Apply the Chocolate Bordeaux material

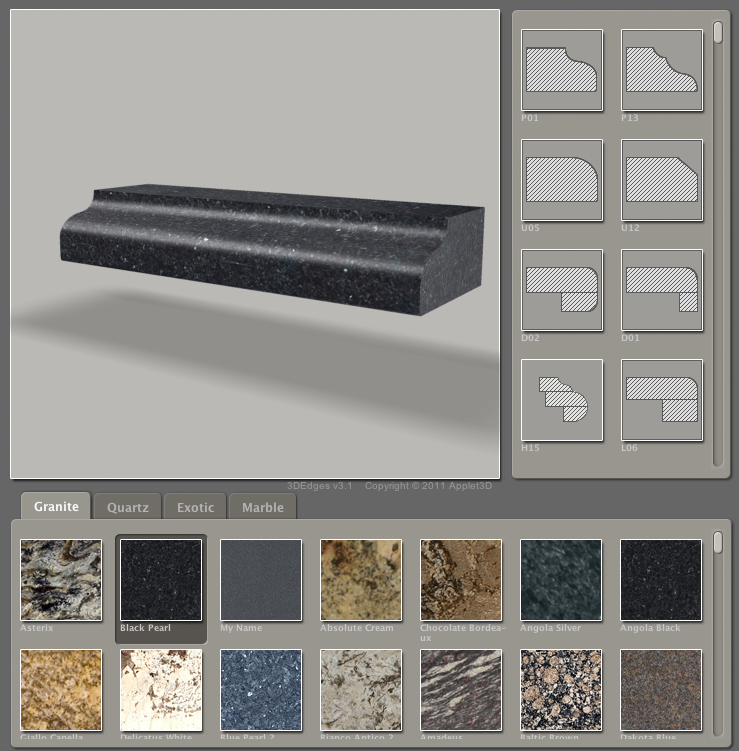point(461,580)
